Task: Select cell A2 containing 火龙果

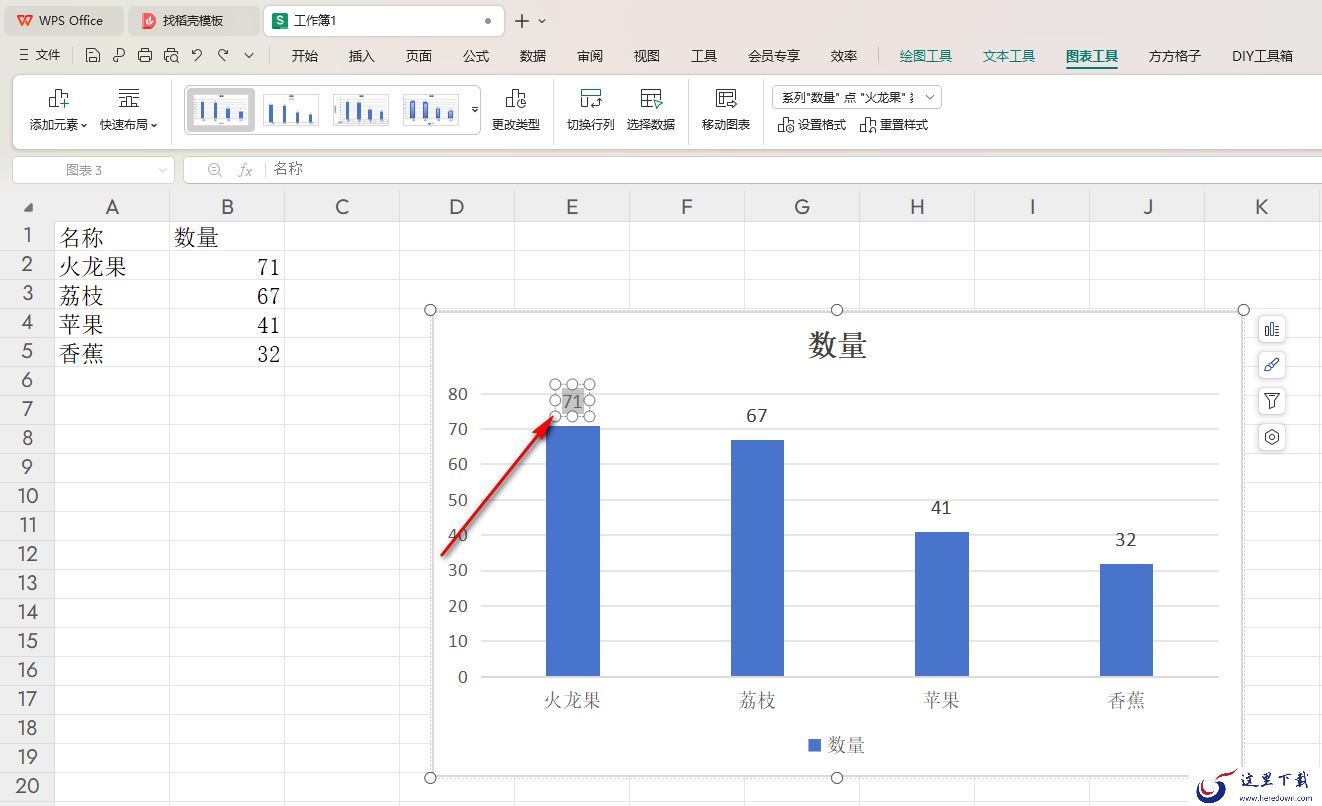Action: 112,267
